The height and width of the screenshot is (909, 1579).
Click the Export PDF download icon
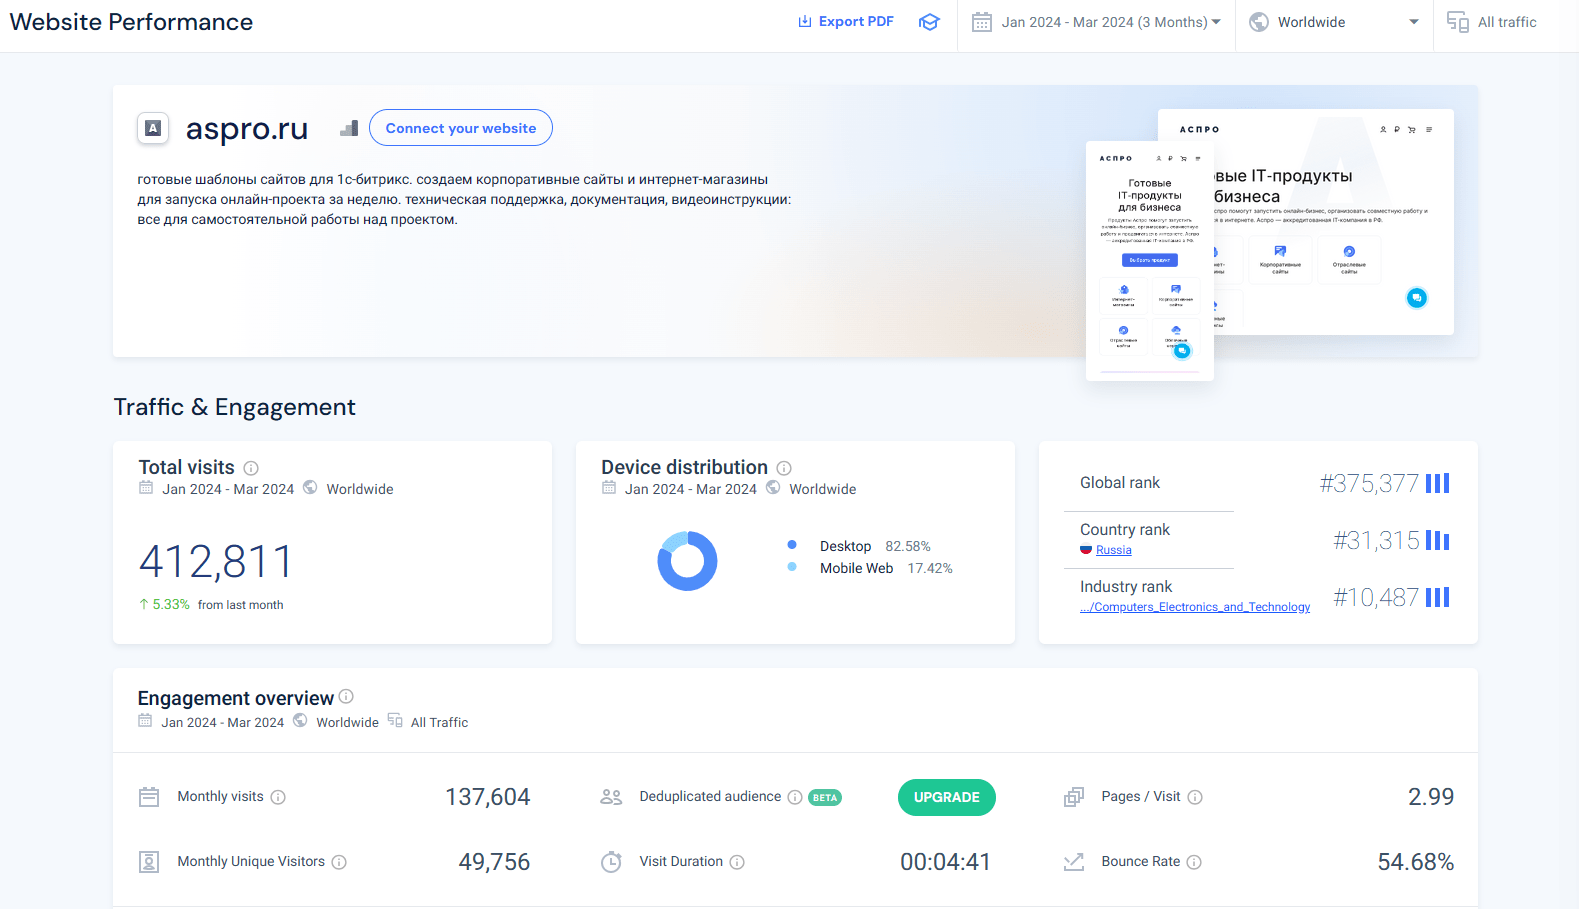(805, 22)
